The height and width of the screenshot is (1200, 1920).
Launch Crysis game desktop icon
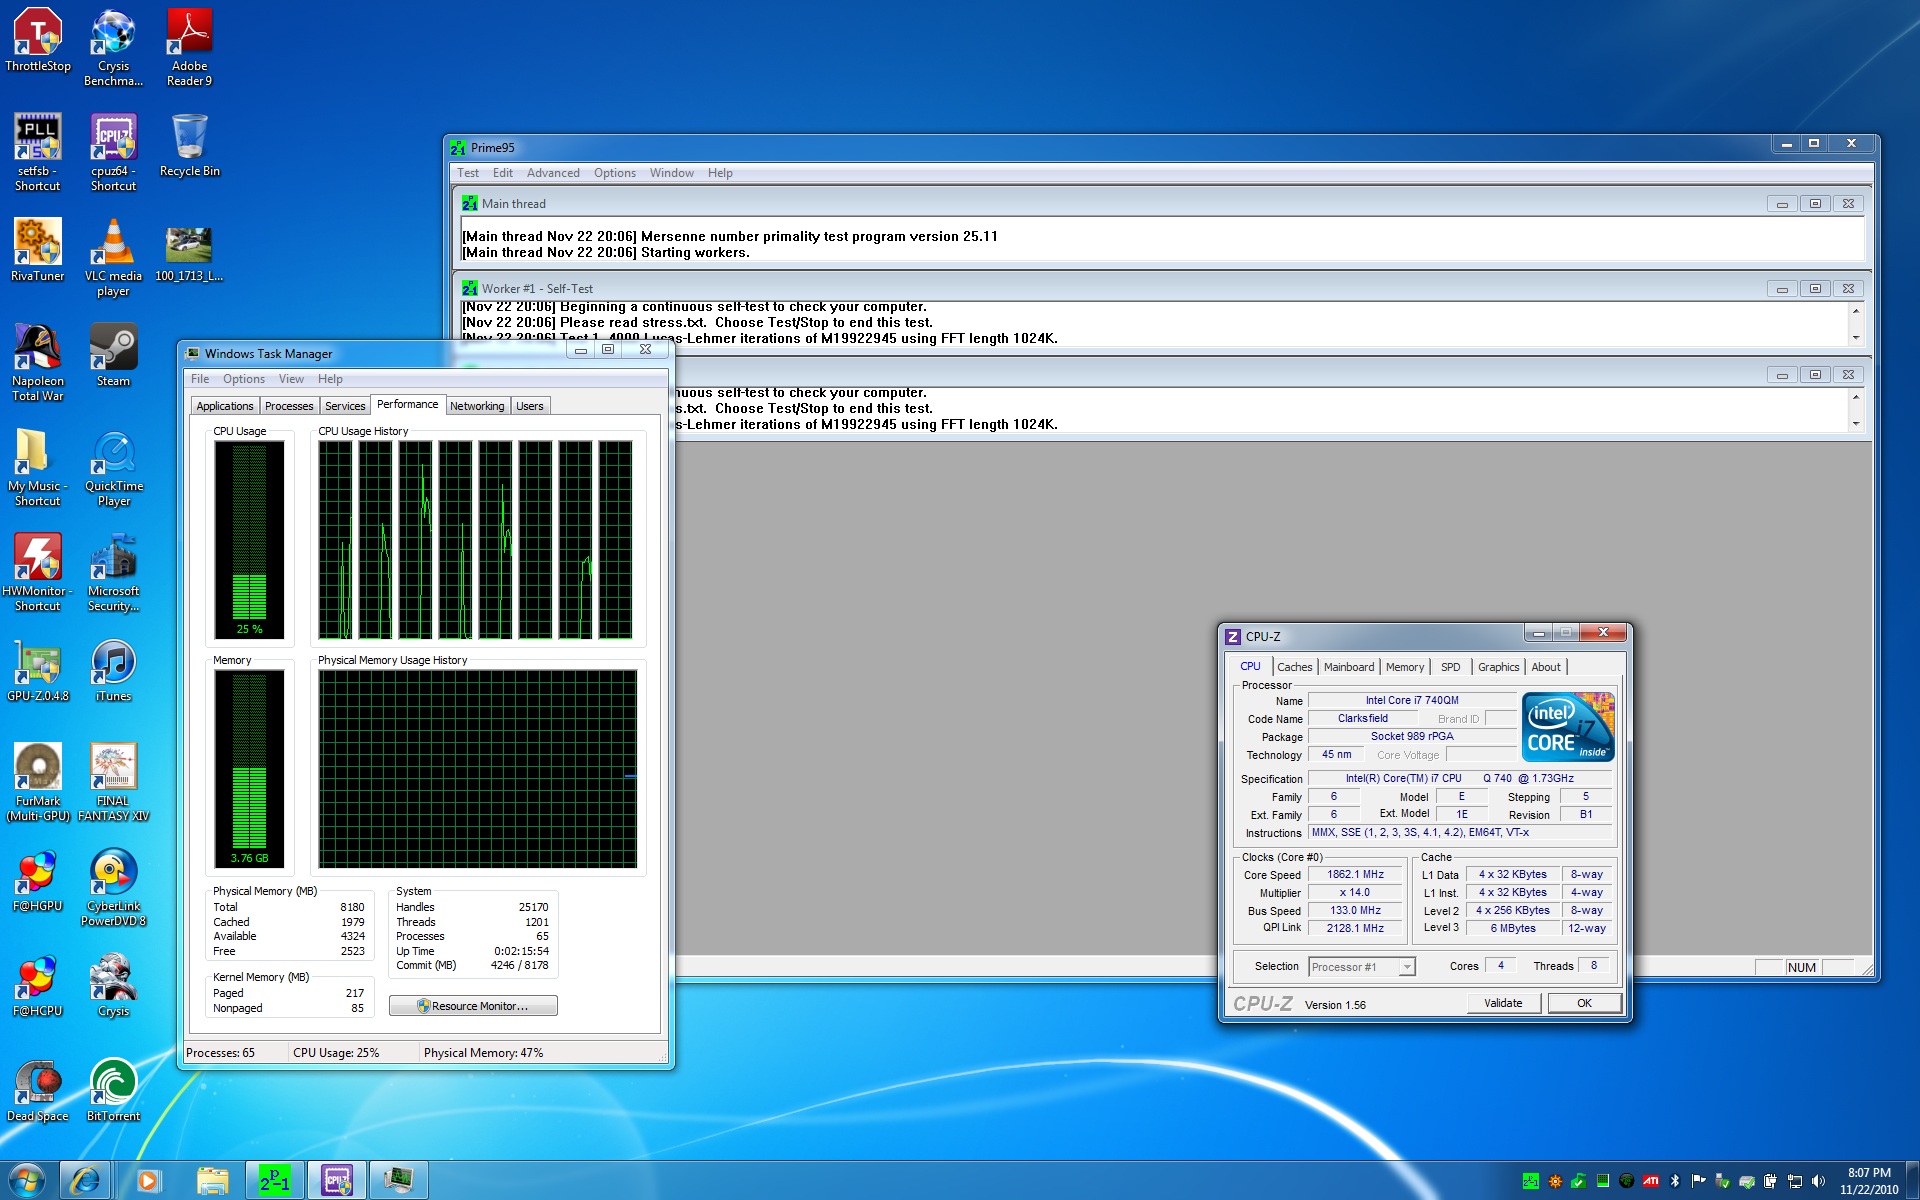pos(113,985)
